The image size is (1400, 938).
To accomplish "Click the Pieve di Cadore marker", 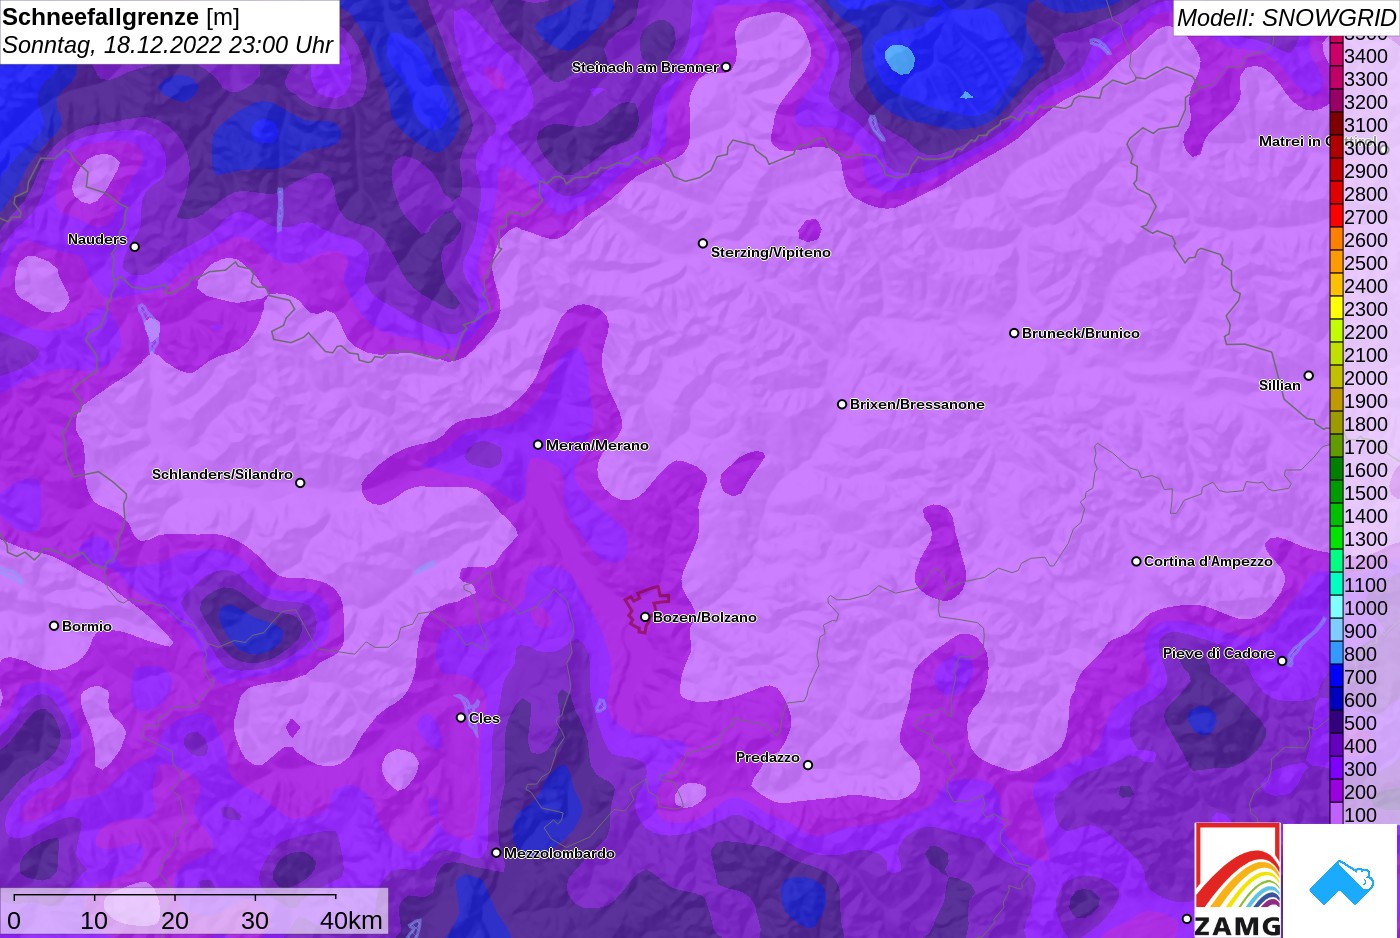I will coord(1282,661).
